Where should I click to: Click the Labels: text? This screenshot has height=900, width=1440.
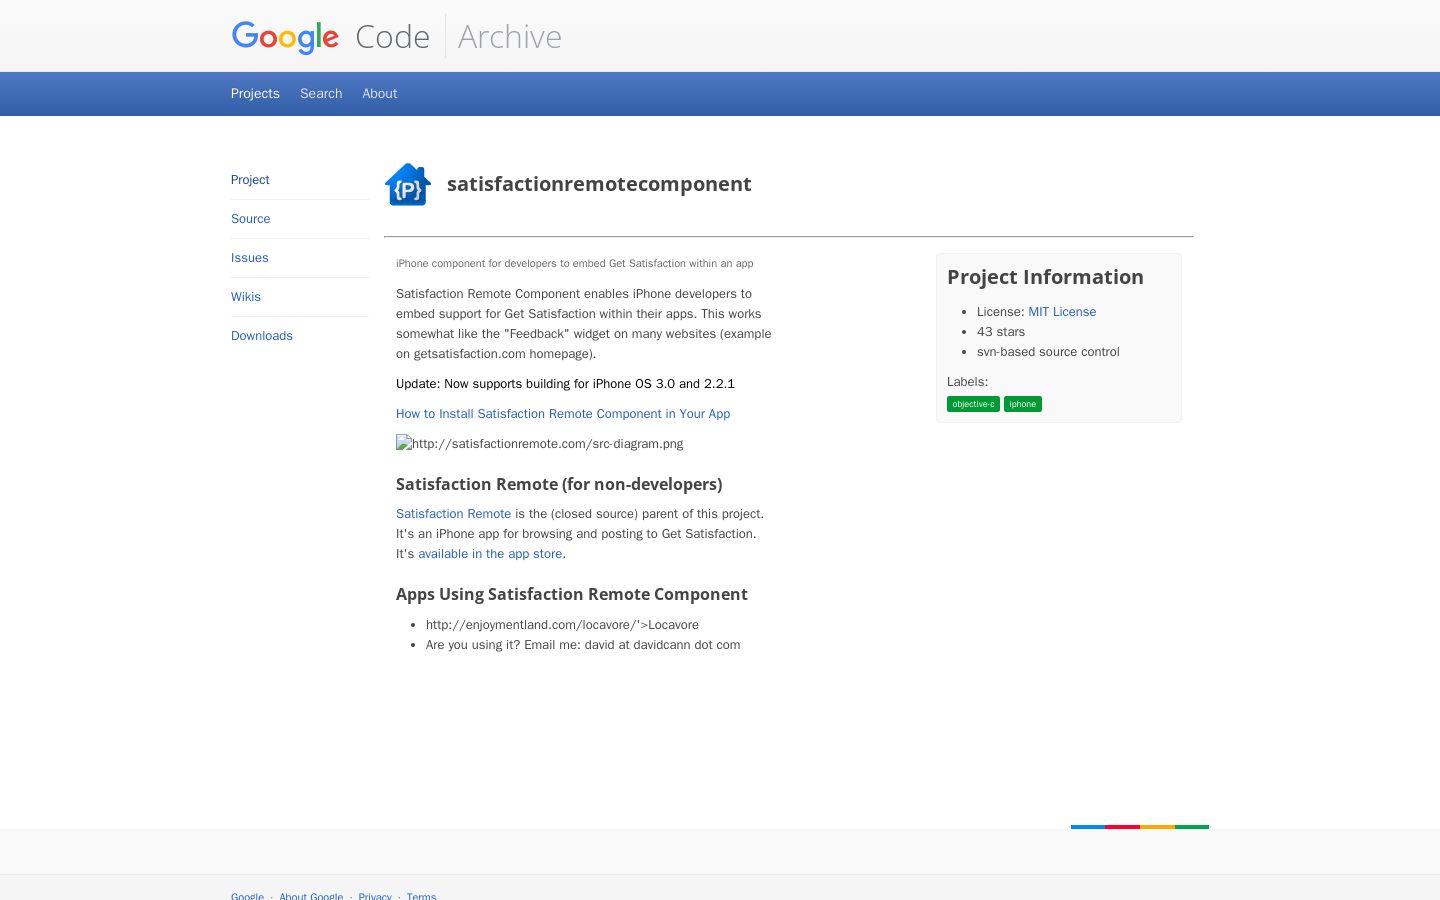tap(967, 382)
